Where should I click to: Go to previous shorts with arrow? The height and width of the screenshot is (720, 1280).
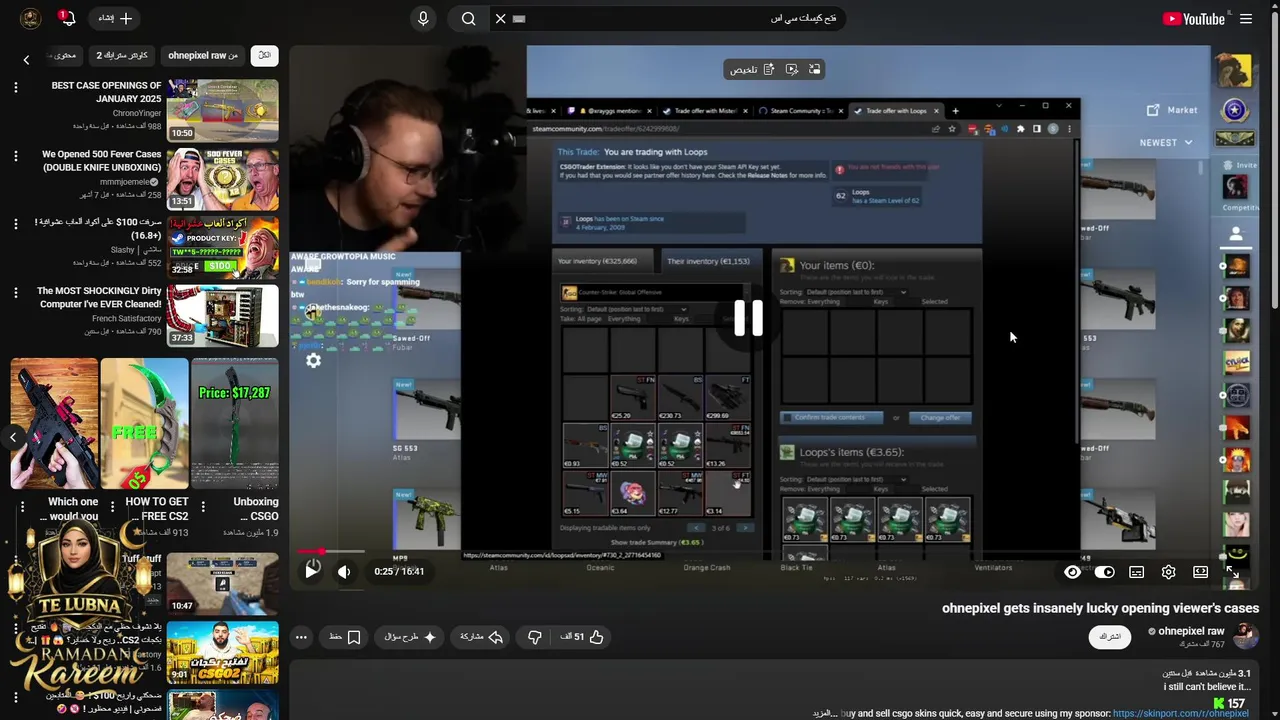(13, 437)
